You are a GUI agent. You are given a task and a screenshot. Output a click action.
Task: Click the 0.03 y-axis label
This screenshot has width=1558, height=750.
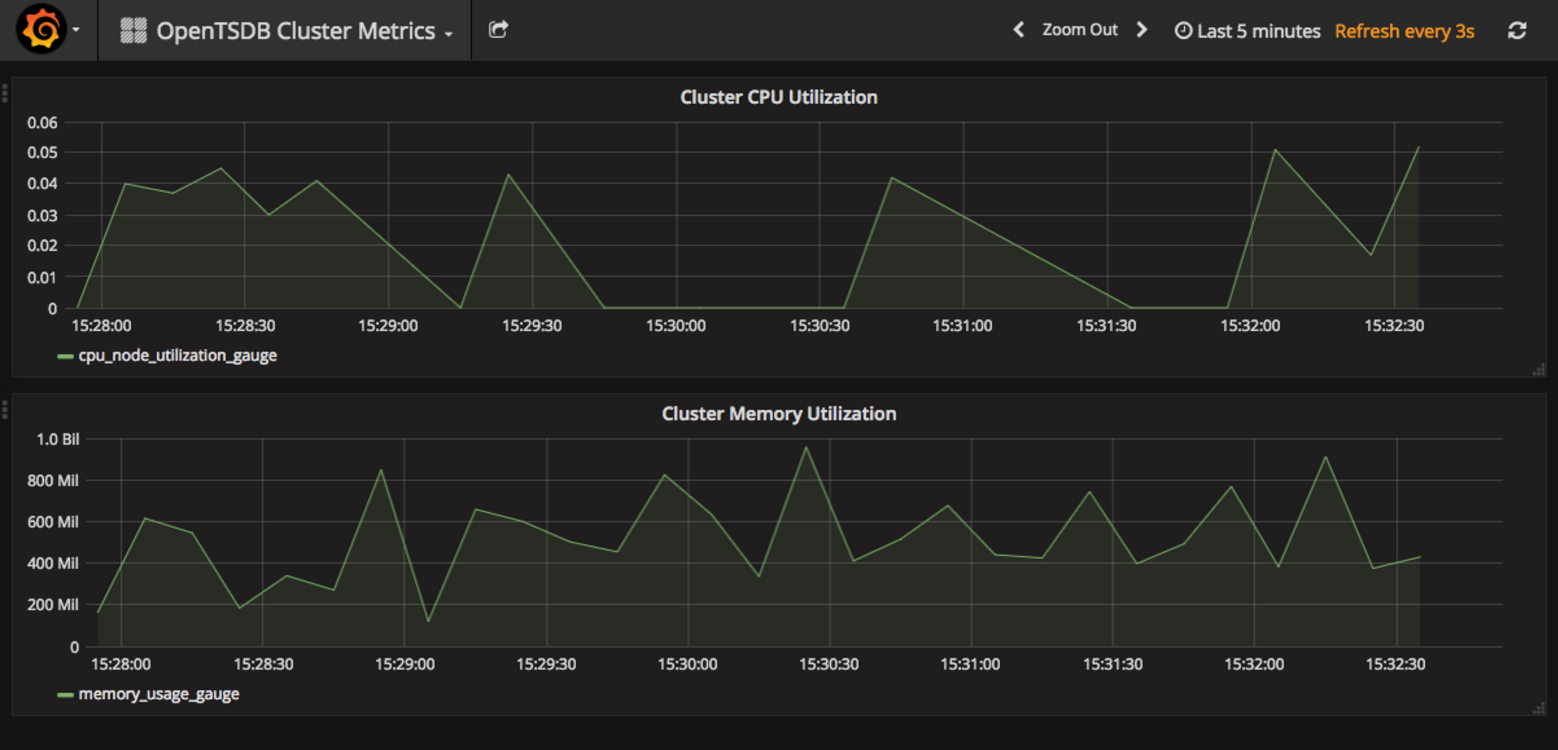pos(41,215)
